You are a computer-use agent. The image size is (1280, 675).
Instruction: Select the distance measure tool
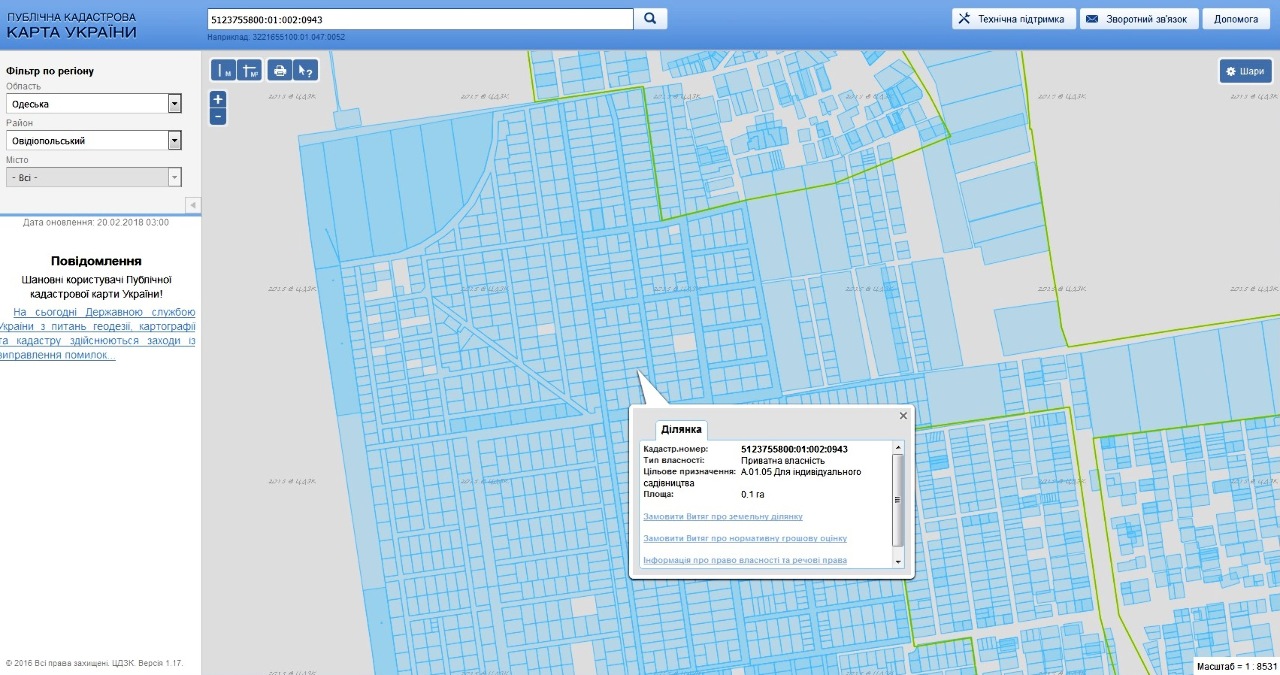coord(224,70)
